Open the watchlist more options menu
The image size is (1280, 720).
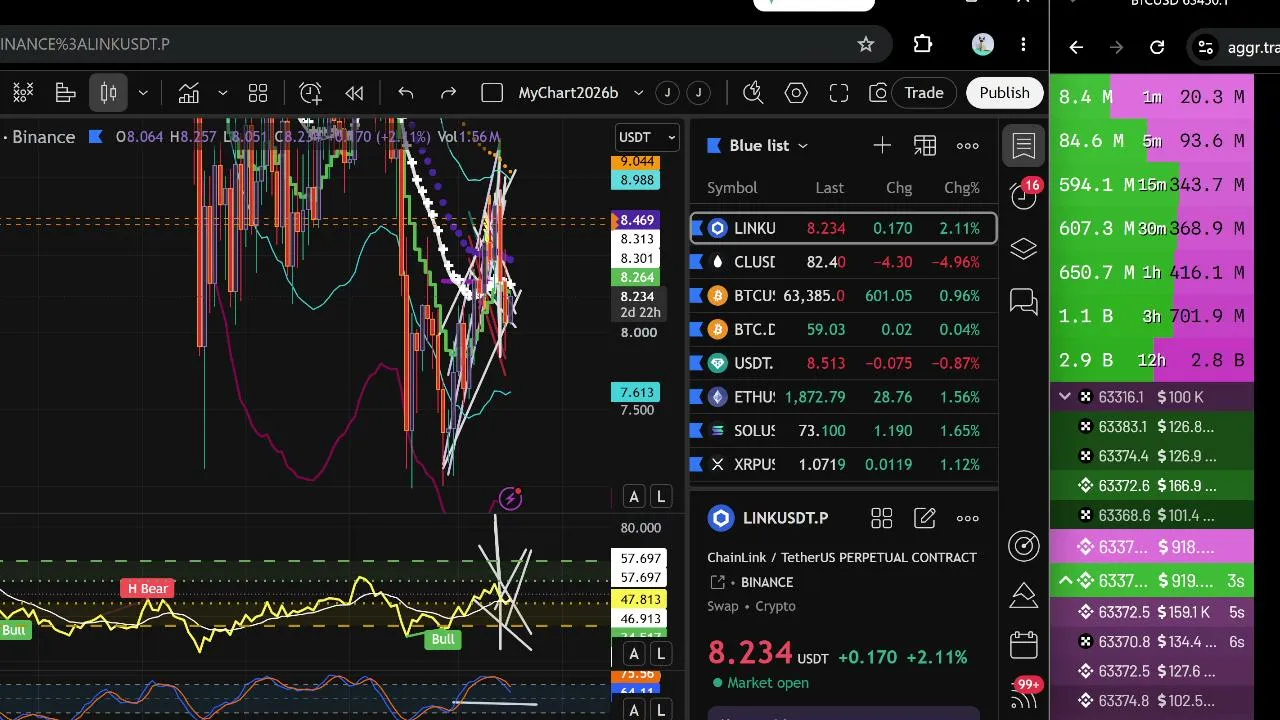tap(968, 146)
